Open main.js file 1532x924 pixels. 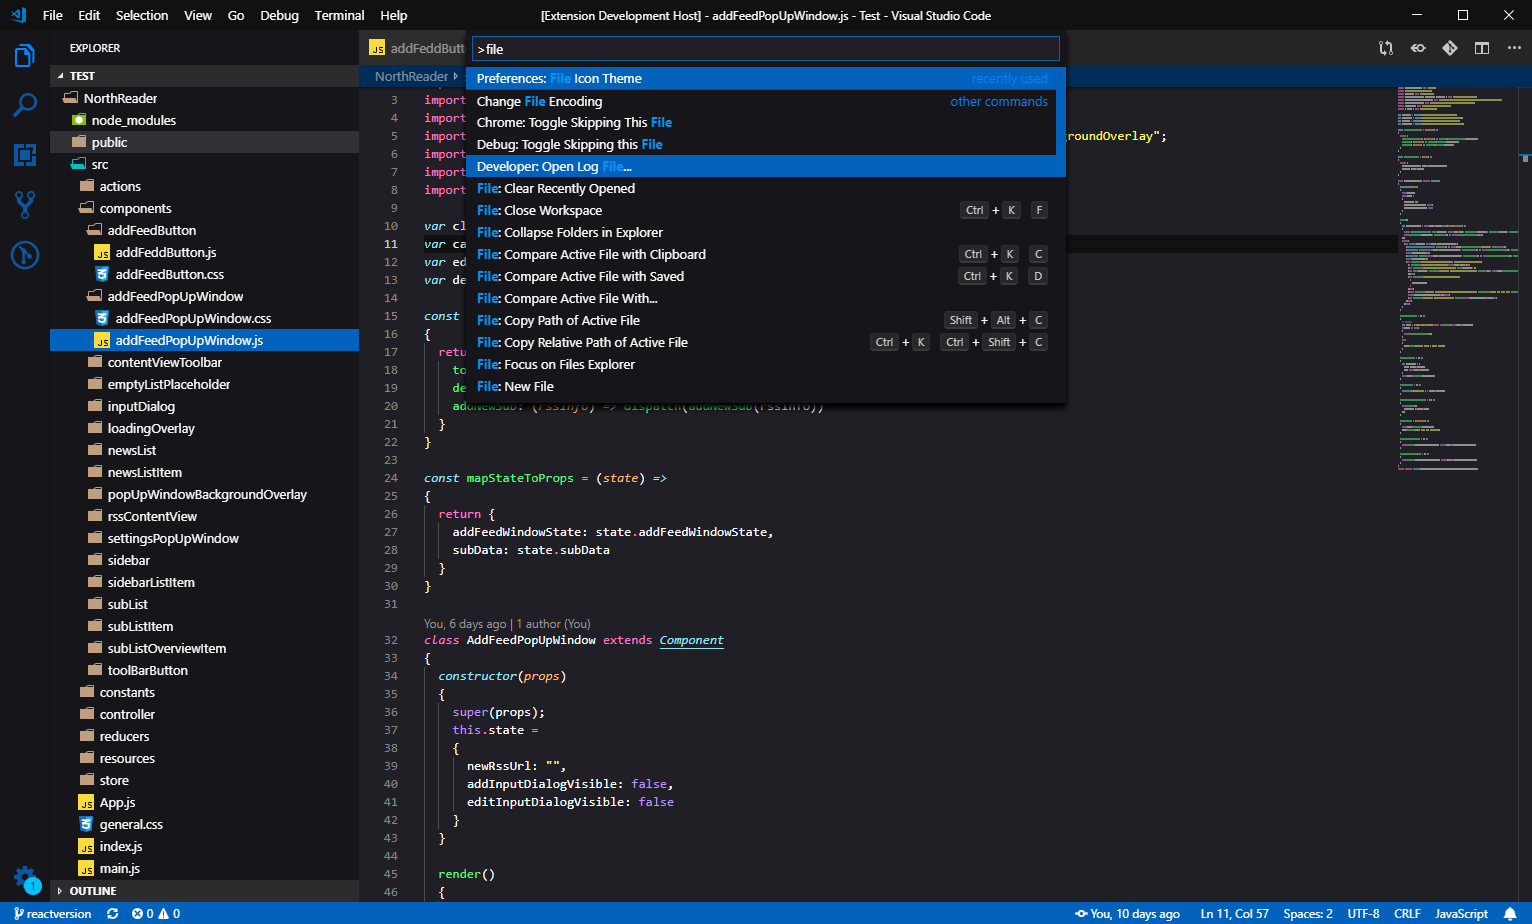tap(204, 868)
